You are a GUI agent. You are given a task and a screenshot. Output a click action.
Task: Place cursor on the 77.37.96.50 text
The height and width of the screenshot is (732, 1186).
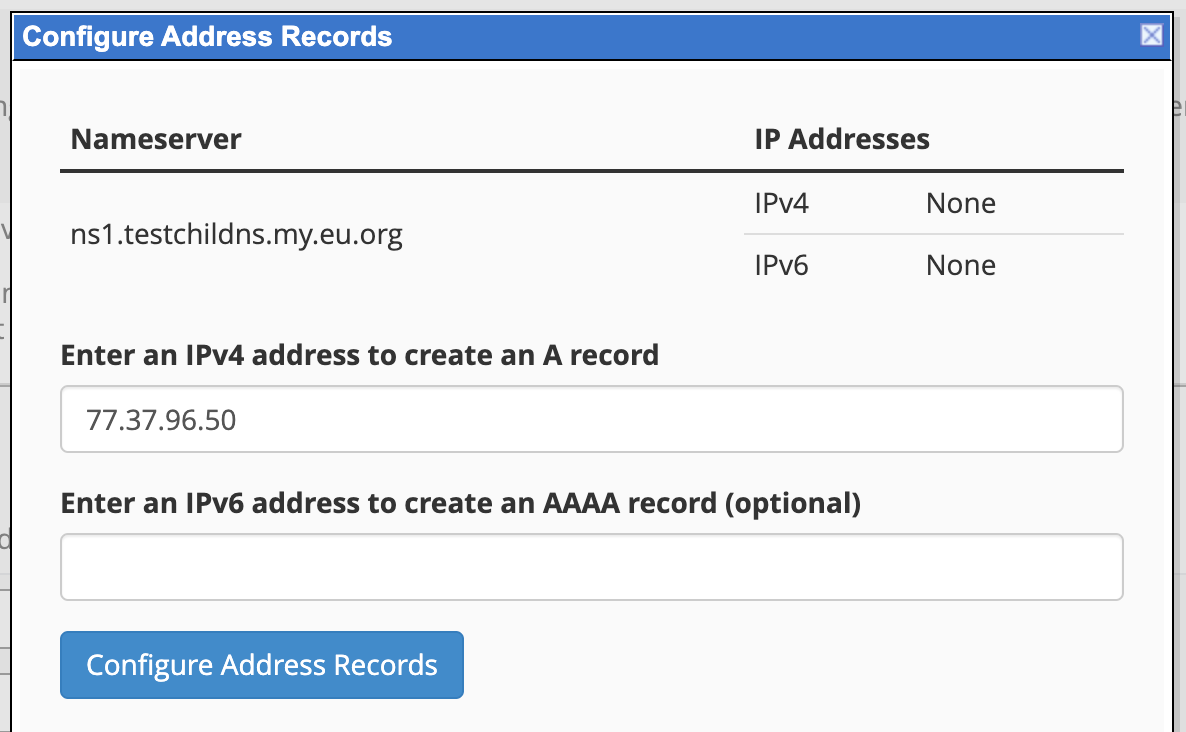pyautogui.click(x=161, y=420)
